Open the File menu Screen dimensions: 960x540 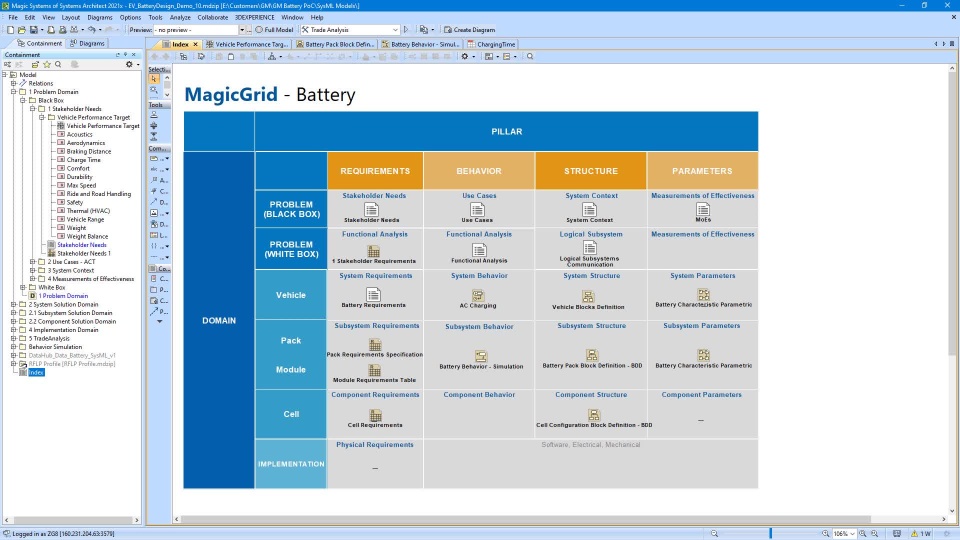[13, 18]
